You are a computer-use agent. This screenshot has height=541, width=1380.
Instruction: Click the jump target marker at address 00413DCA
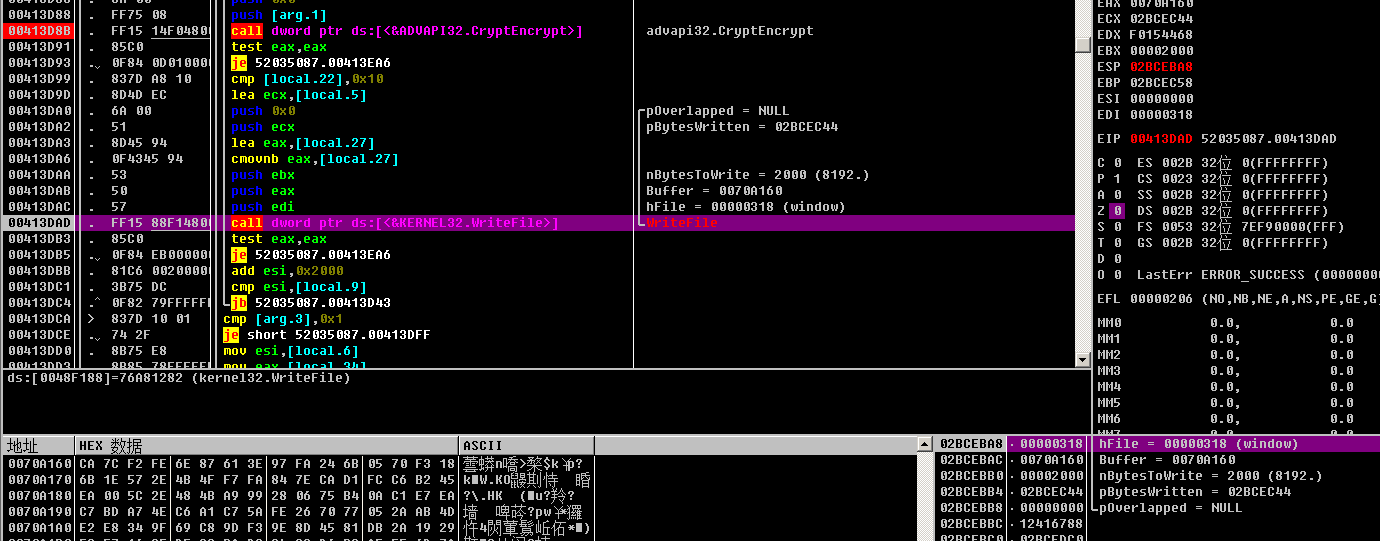click(91, 319)
